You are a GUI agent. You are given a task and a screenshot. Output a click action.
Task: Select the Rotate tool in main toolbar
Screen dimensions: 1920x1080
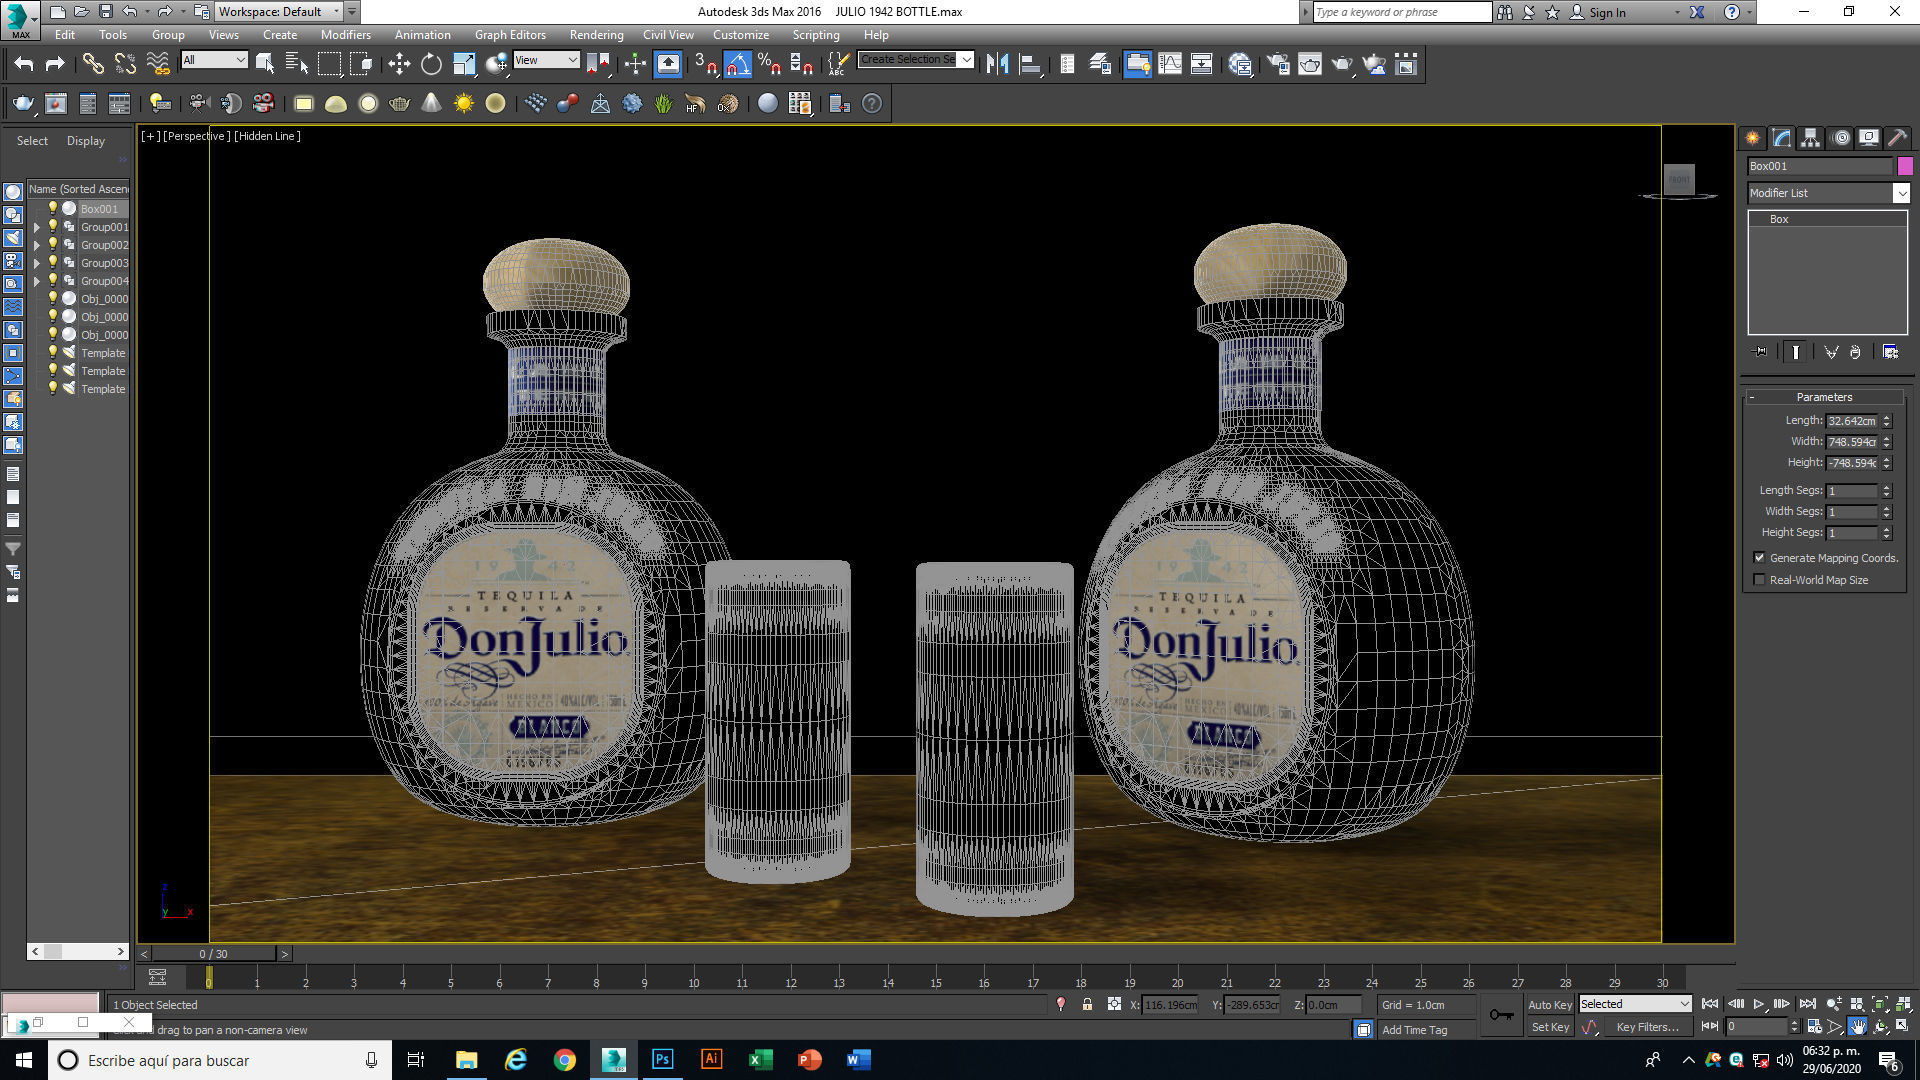(431, 64)
